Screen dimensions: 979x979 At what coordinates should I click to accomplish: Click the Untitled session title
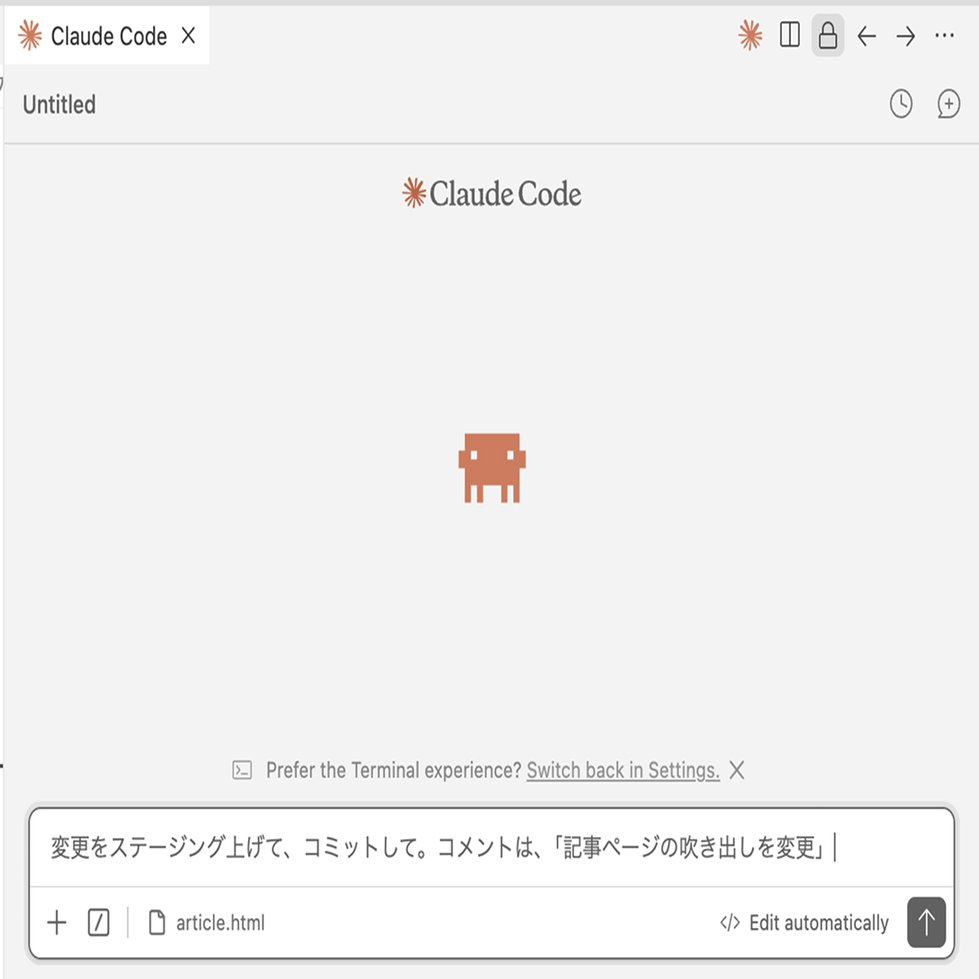[59, 104]
